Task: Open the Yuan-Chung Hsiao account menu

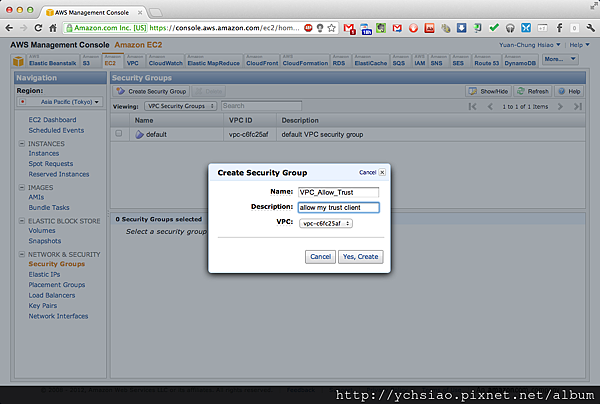Action: coord(530,45)
